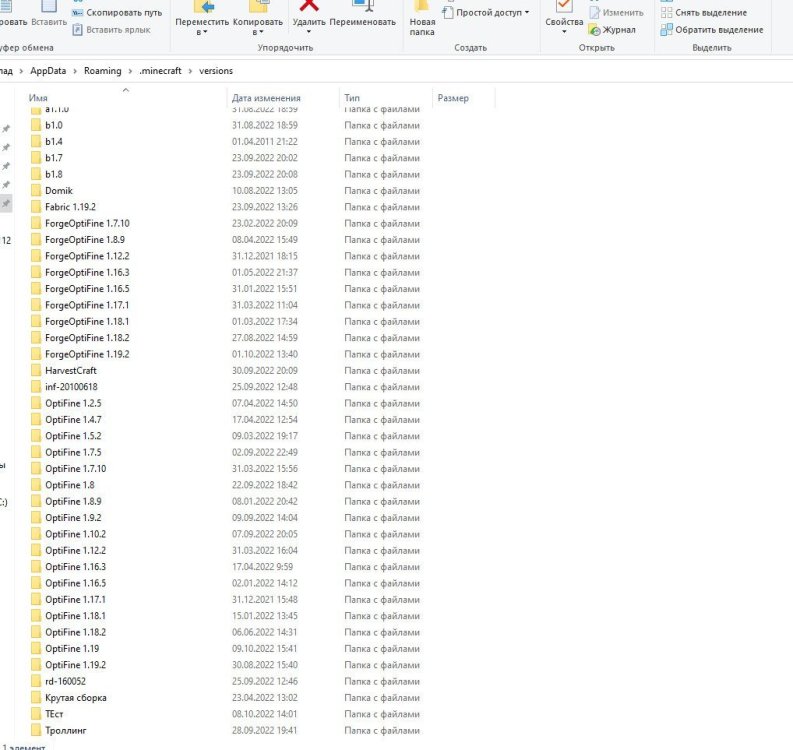The image size is (793, 750).
Task: Select the ForgeOptiFine 1.16.3 folder
Action: (87, 273)
